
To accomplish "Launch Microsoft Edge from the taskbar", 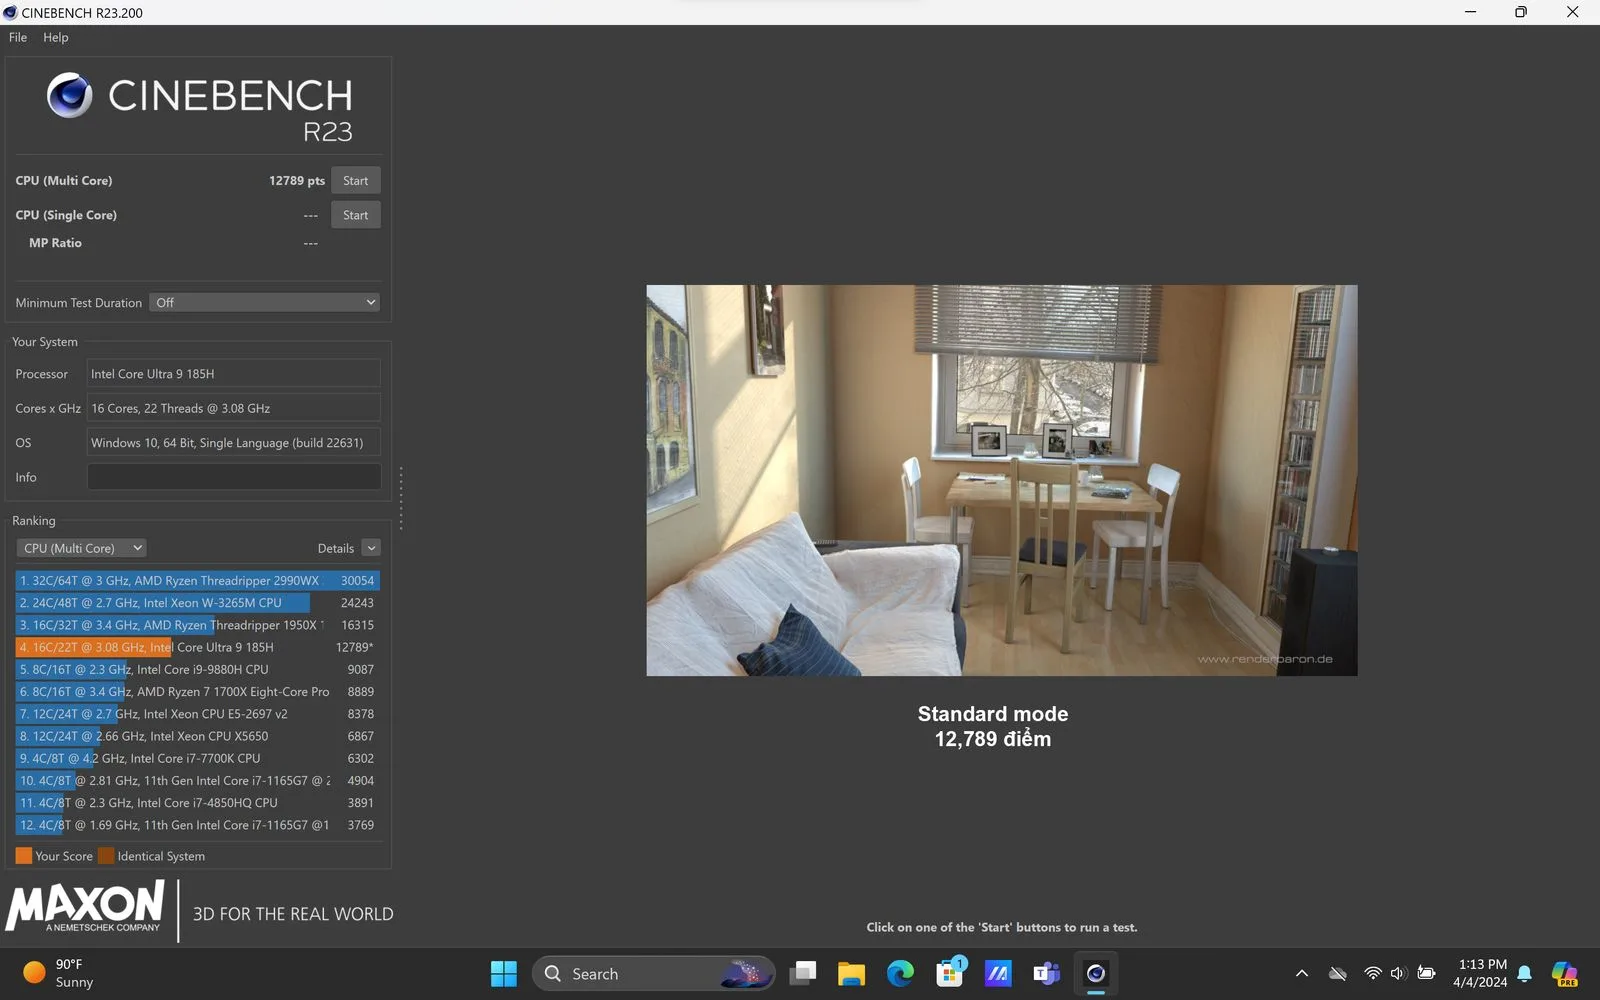I will pos(900,973).
